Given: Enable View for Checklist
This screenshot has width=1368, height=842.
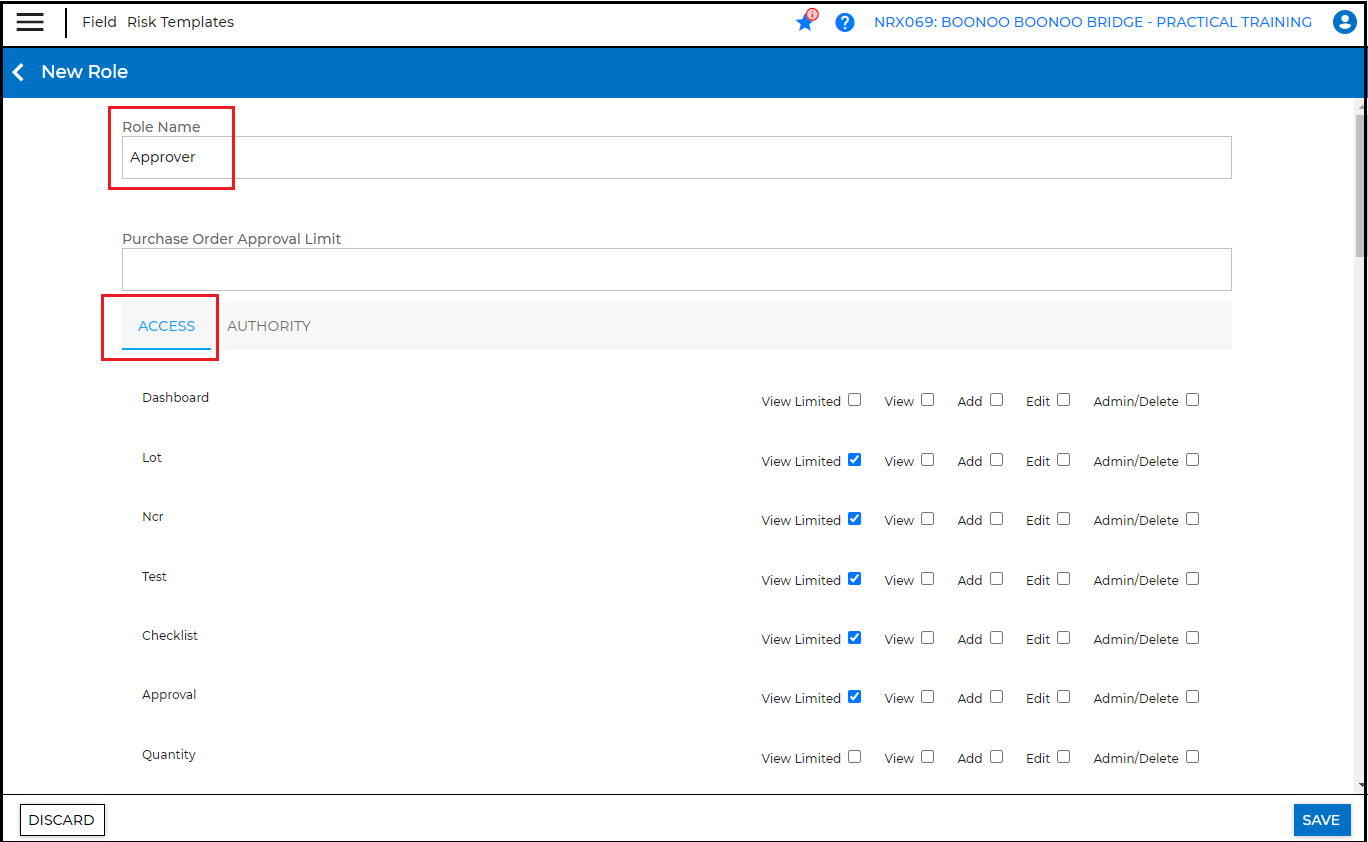Looking at the screenshot, I should coord(928,638).
